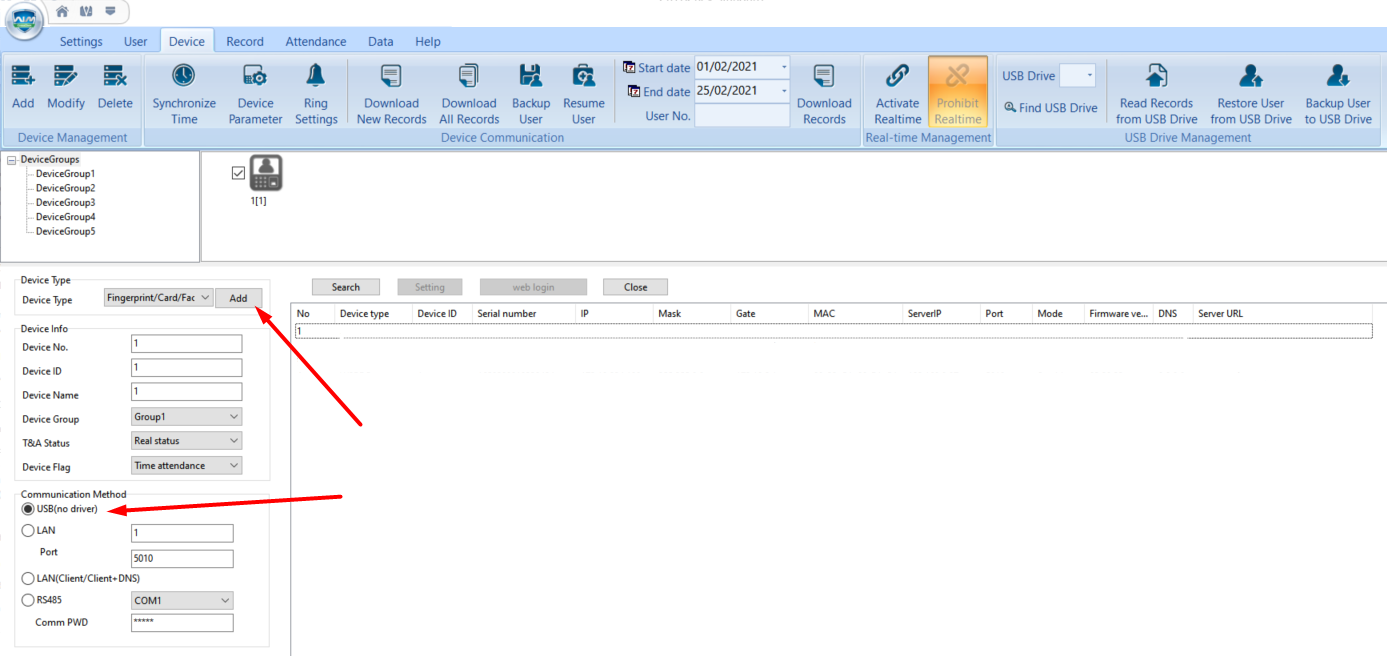Click Add next to Device Type
This screenshot has width=1387, height=656.
[x=238, y=298]
